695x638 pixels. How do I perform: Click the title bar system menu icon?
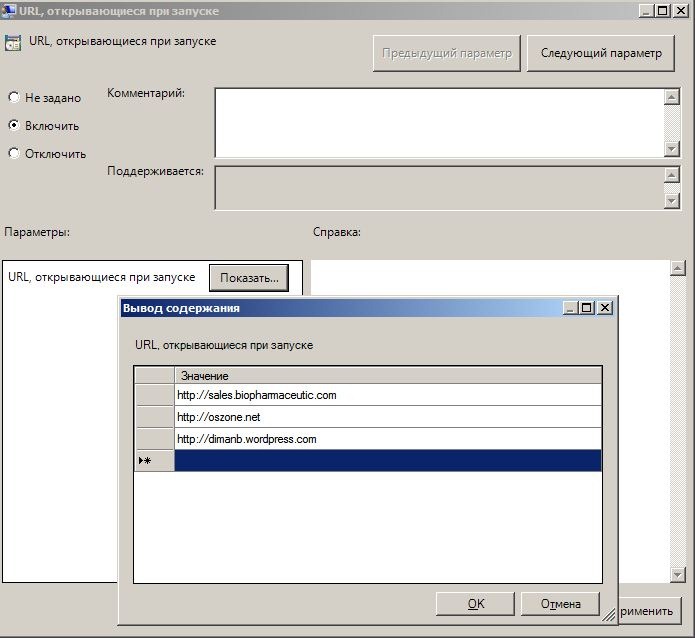9,10
